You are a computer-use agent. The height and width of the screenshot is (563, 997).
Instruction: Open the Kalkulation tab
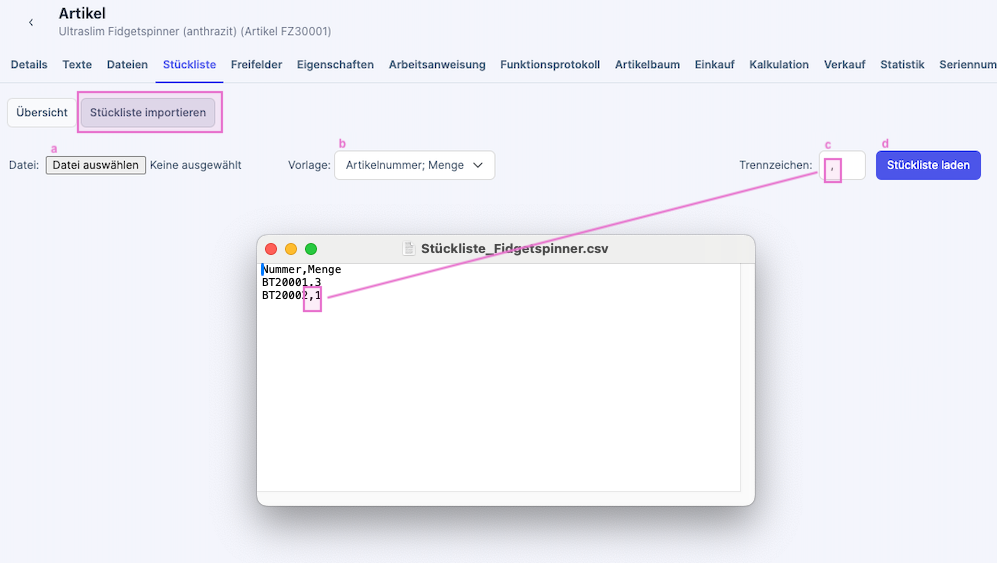tap(779, 65)
